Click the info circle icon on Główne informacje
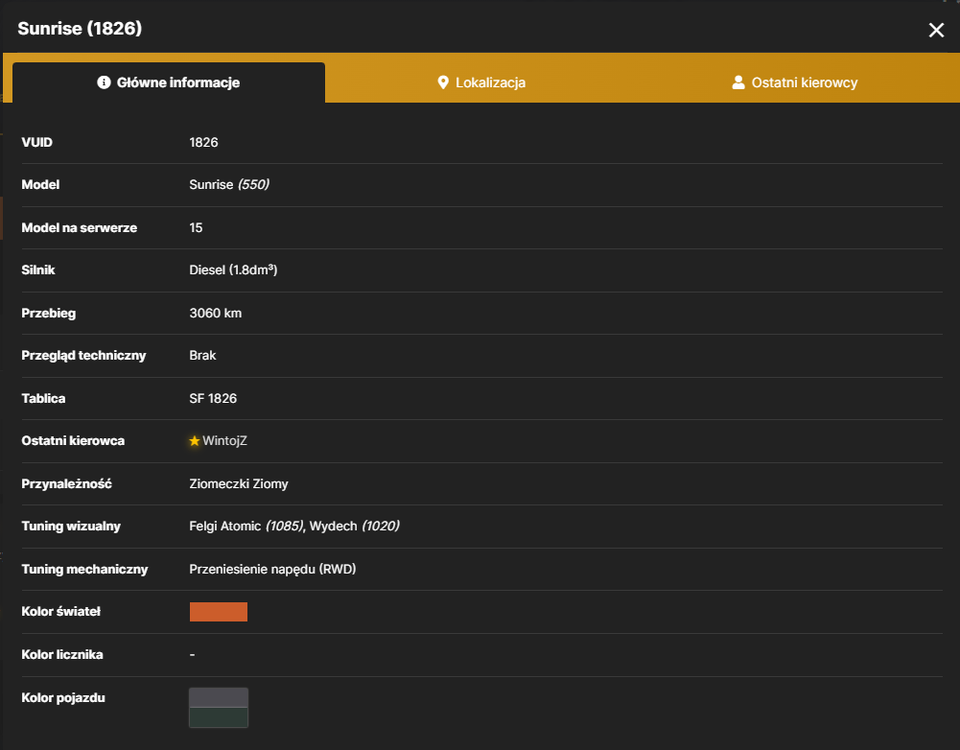The width and height of the screenshot is (960, 750). coord(103,82)
